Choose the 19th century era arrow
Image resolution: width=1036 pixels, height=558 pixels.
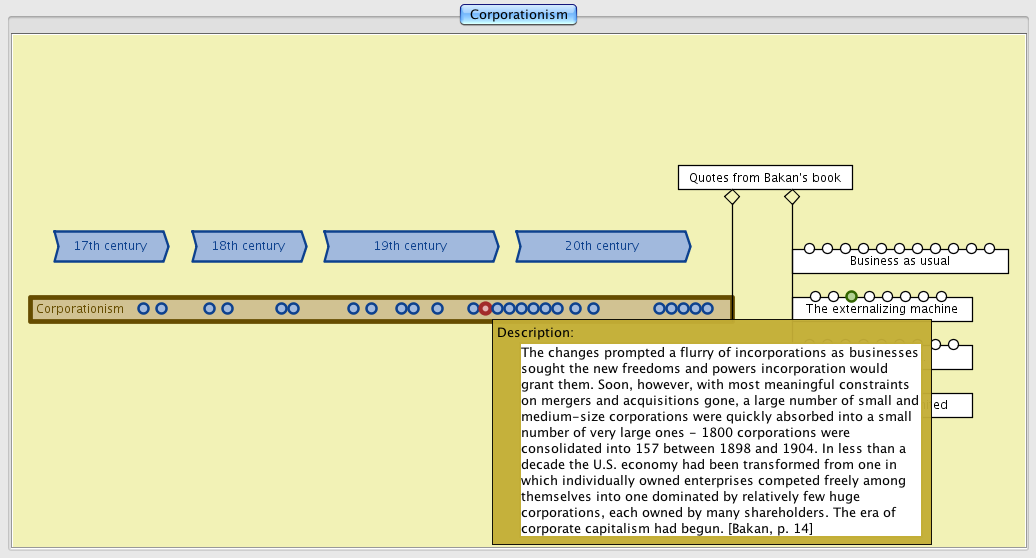410,246
